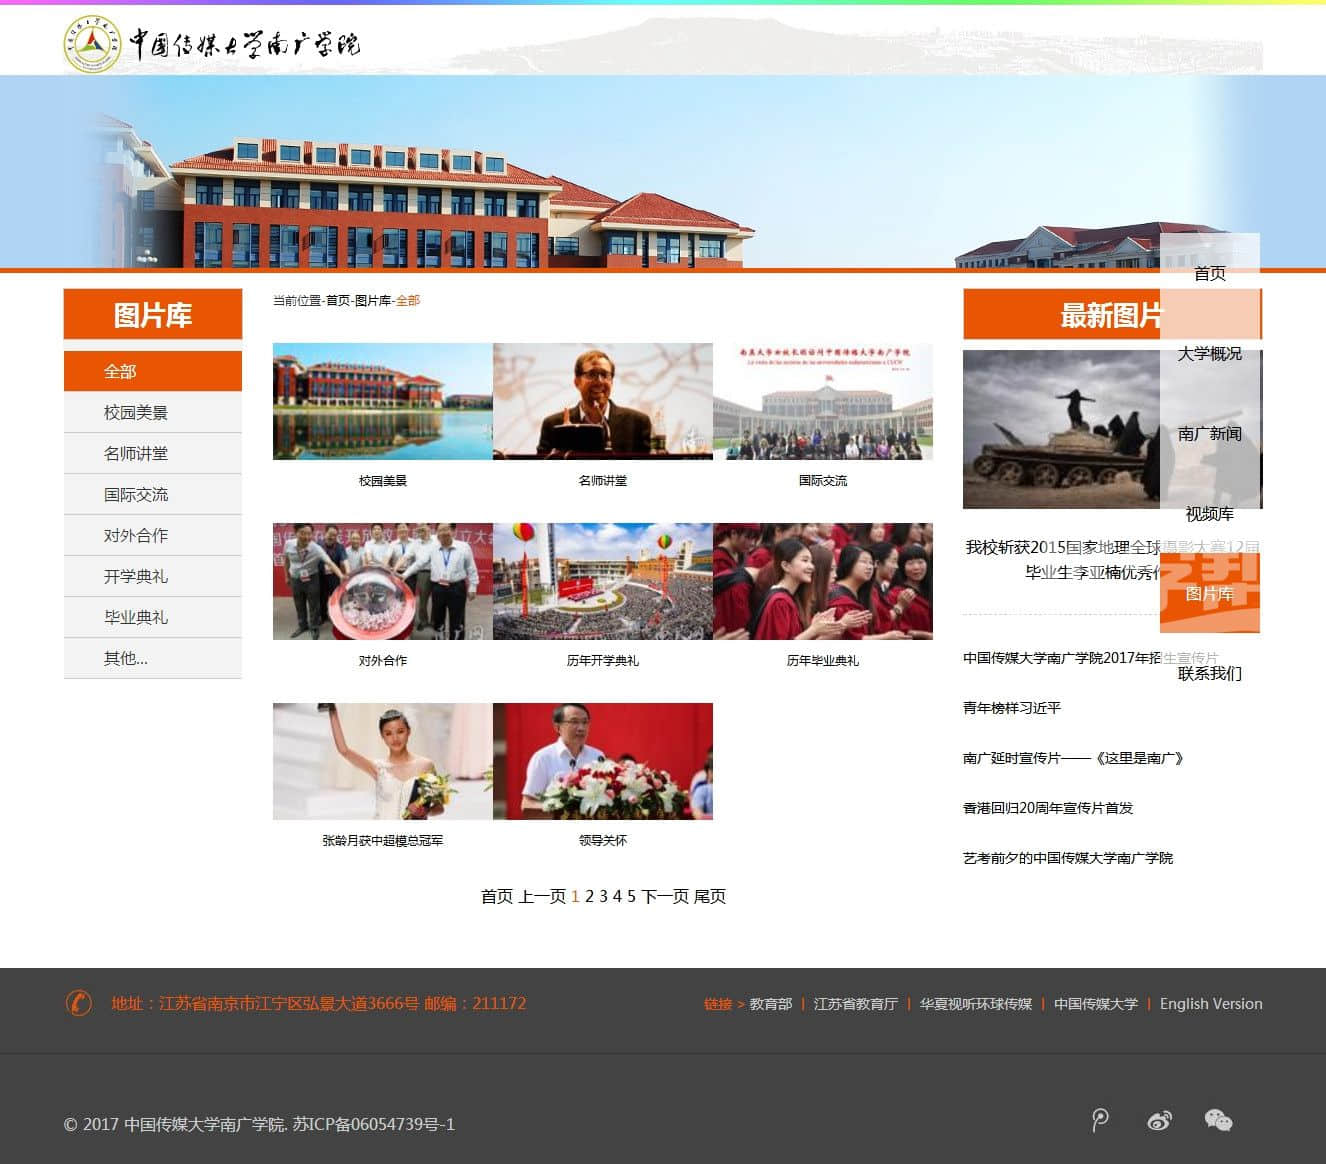Open news link 青年榜样习近平

[1012, 708]
